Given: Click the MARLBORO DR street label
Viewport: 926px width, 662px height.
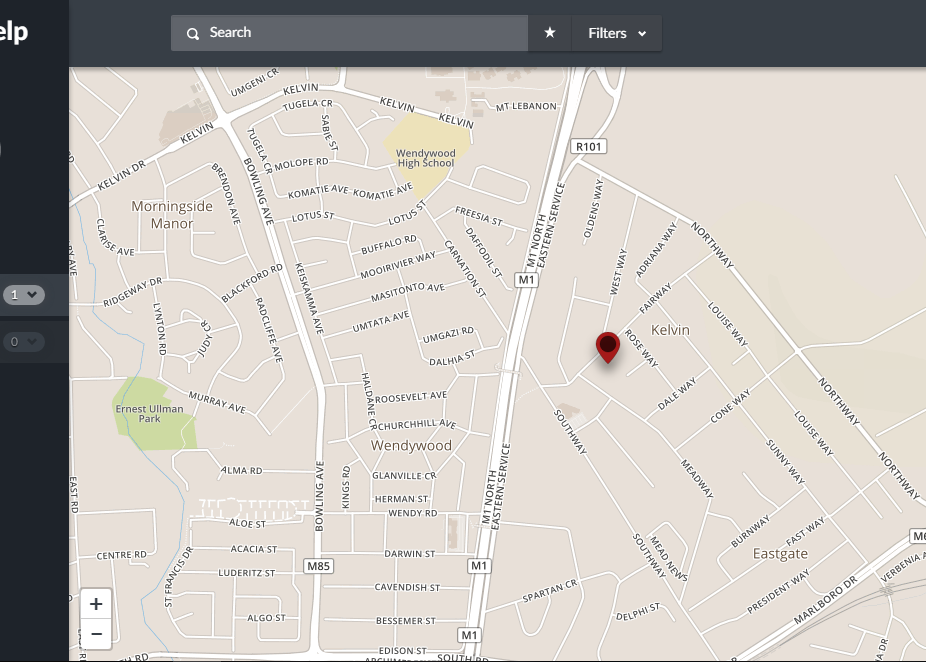Looking at the screenshot, I should pyautogui.click(x=825, y=601).
